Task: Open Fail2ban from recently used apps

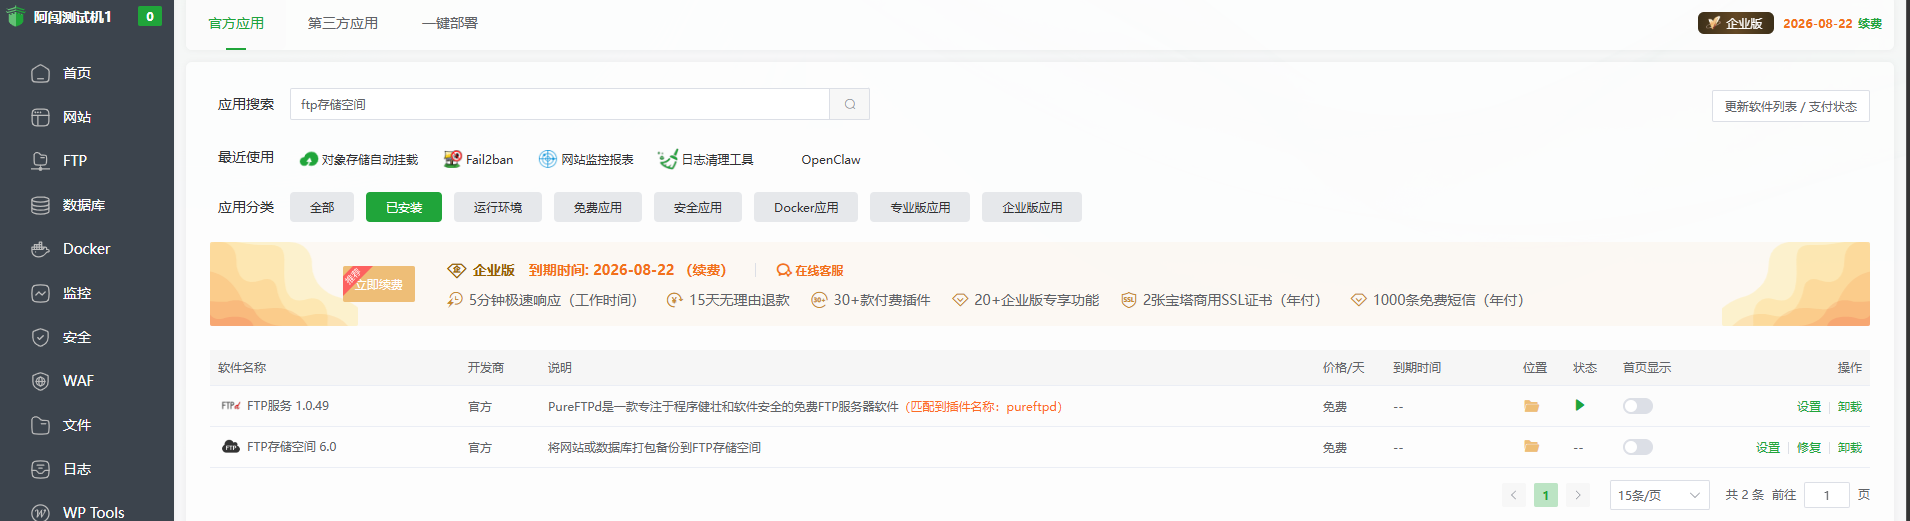Action: [478, 159]
